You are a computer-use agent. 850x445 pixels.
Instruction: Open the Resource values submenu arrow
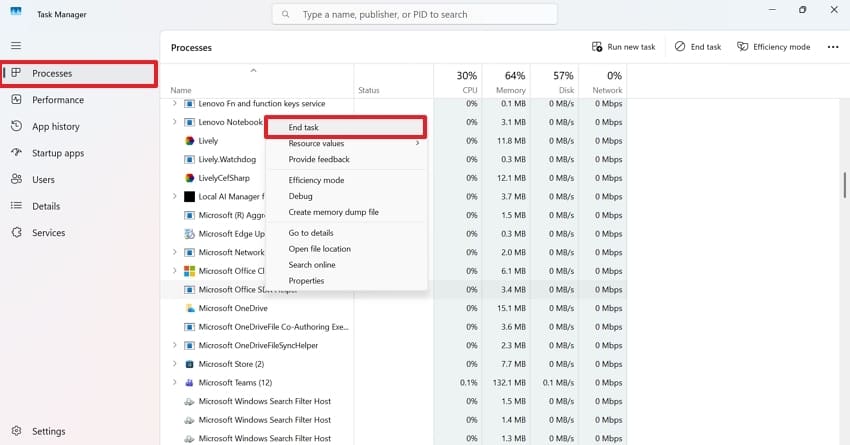[417, 143]
